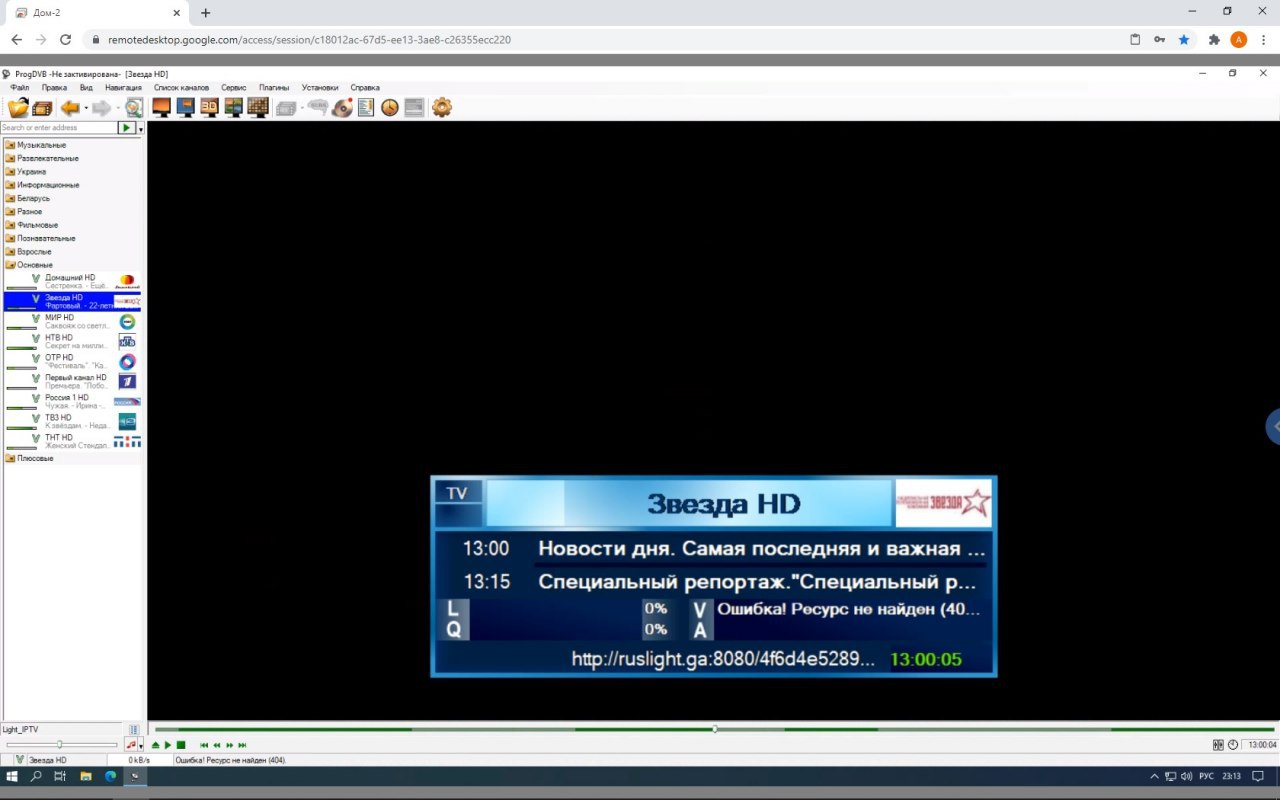Click the taskbar search magnifier
Viewport: 1280px width, 800px height.
tap(36, 776)
